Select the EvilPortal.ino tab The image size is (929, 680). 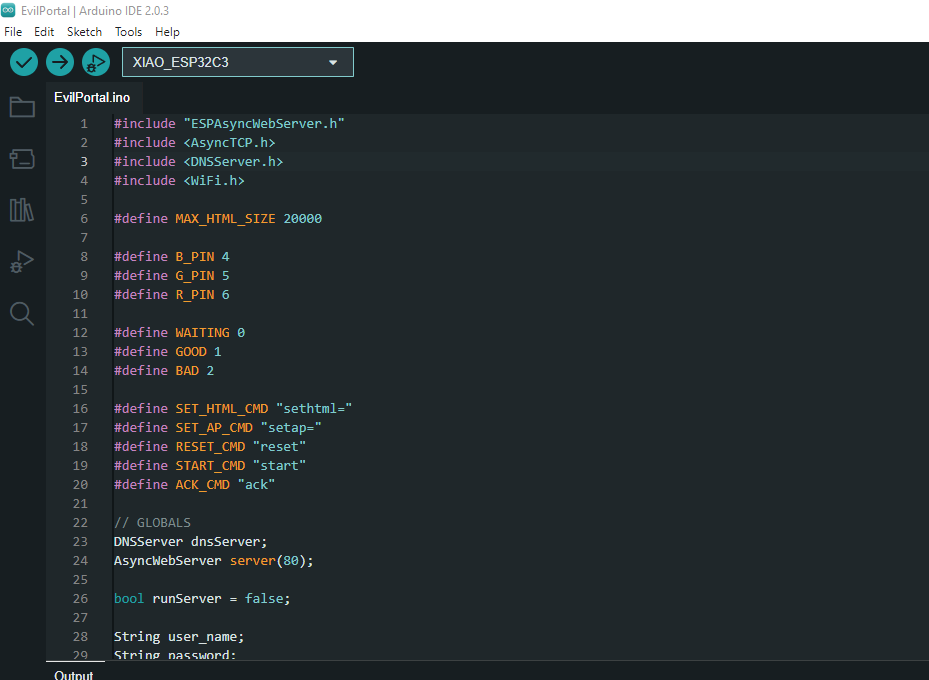coord(92,98)
